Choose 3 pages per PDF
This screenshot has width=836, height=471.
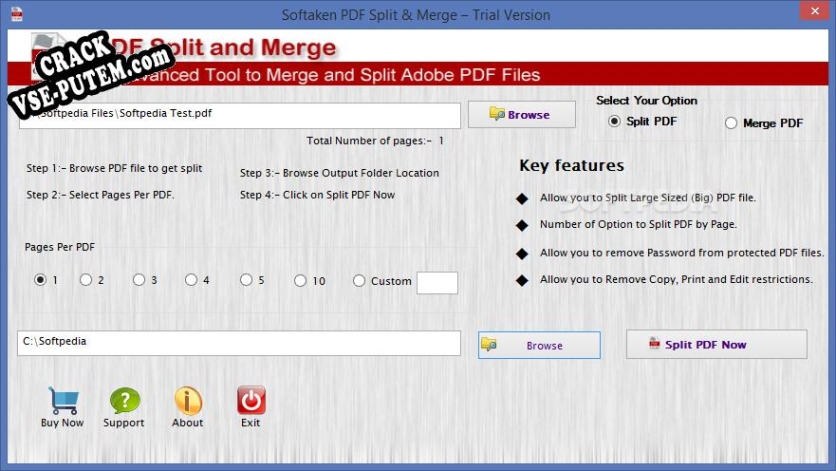coord(139,280)
